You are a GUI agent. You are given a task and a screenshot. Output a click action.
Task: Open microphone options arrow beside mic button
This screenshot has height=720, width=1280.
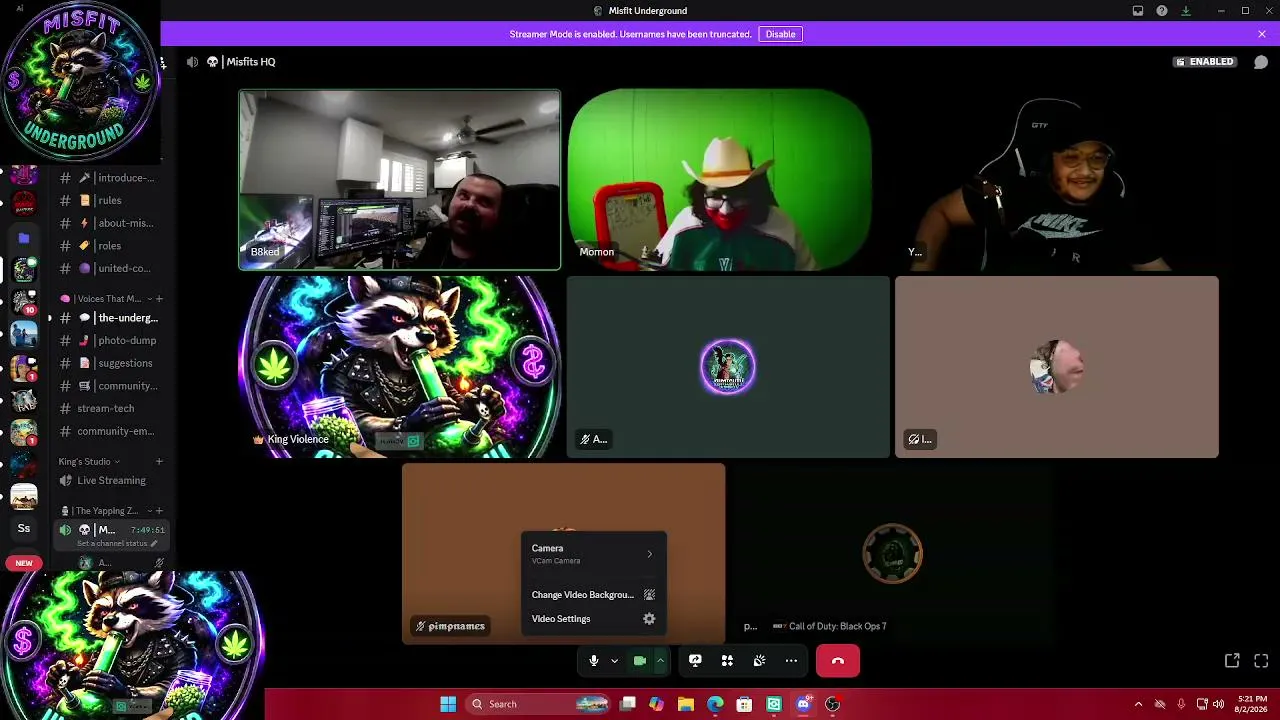pos(614,661)
